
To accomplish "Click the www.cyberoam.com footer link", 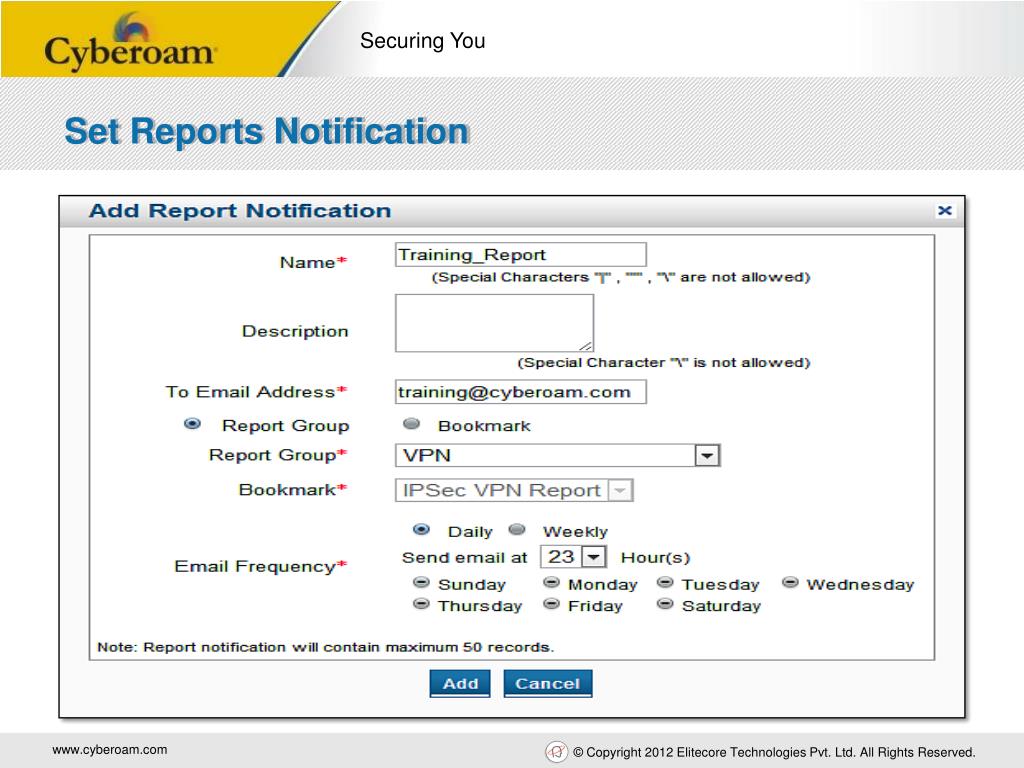I will (110, 750).
